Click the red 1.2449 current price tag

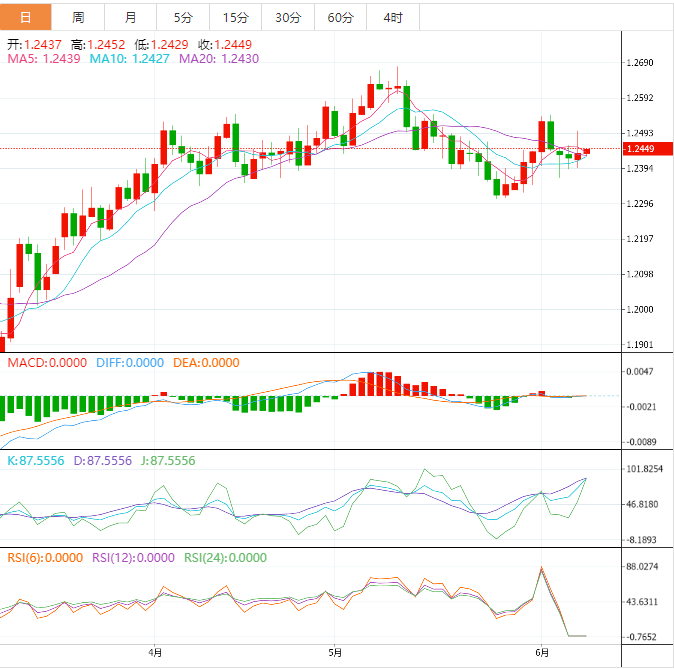pyautogui.click(x=644, y=149)
